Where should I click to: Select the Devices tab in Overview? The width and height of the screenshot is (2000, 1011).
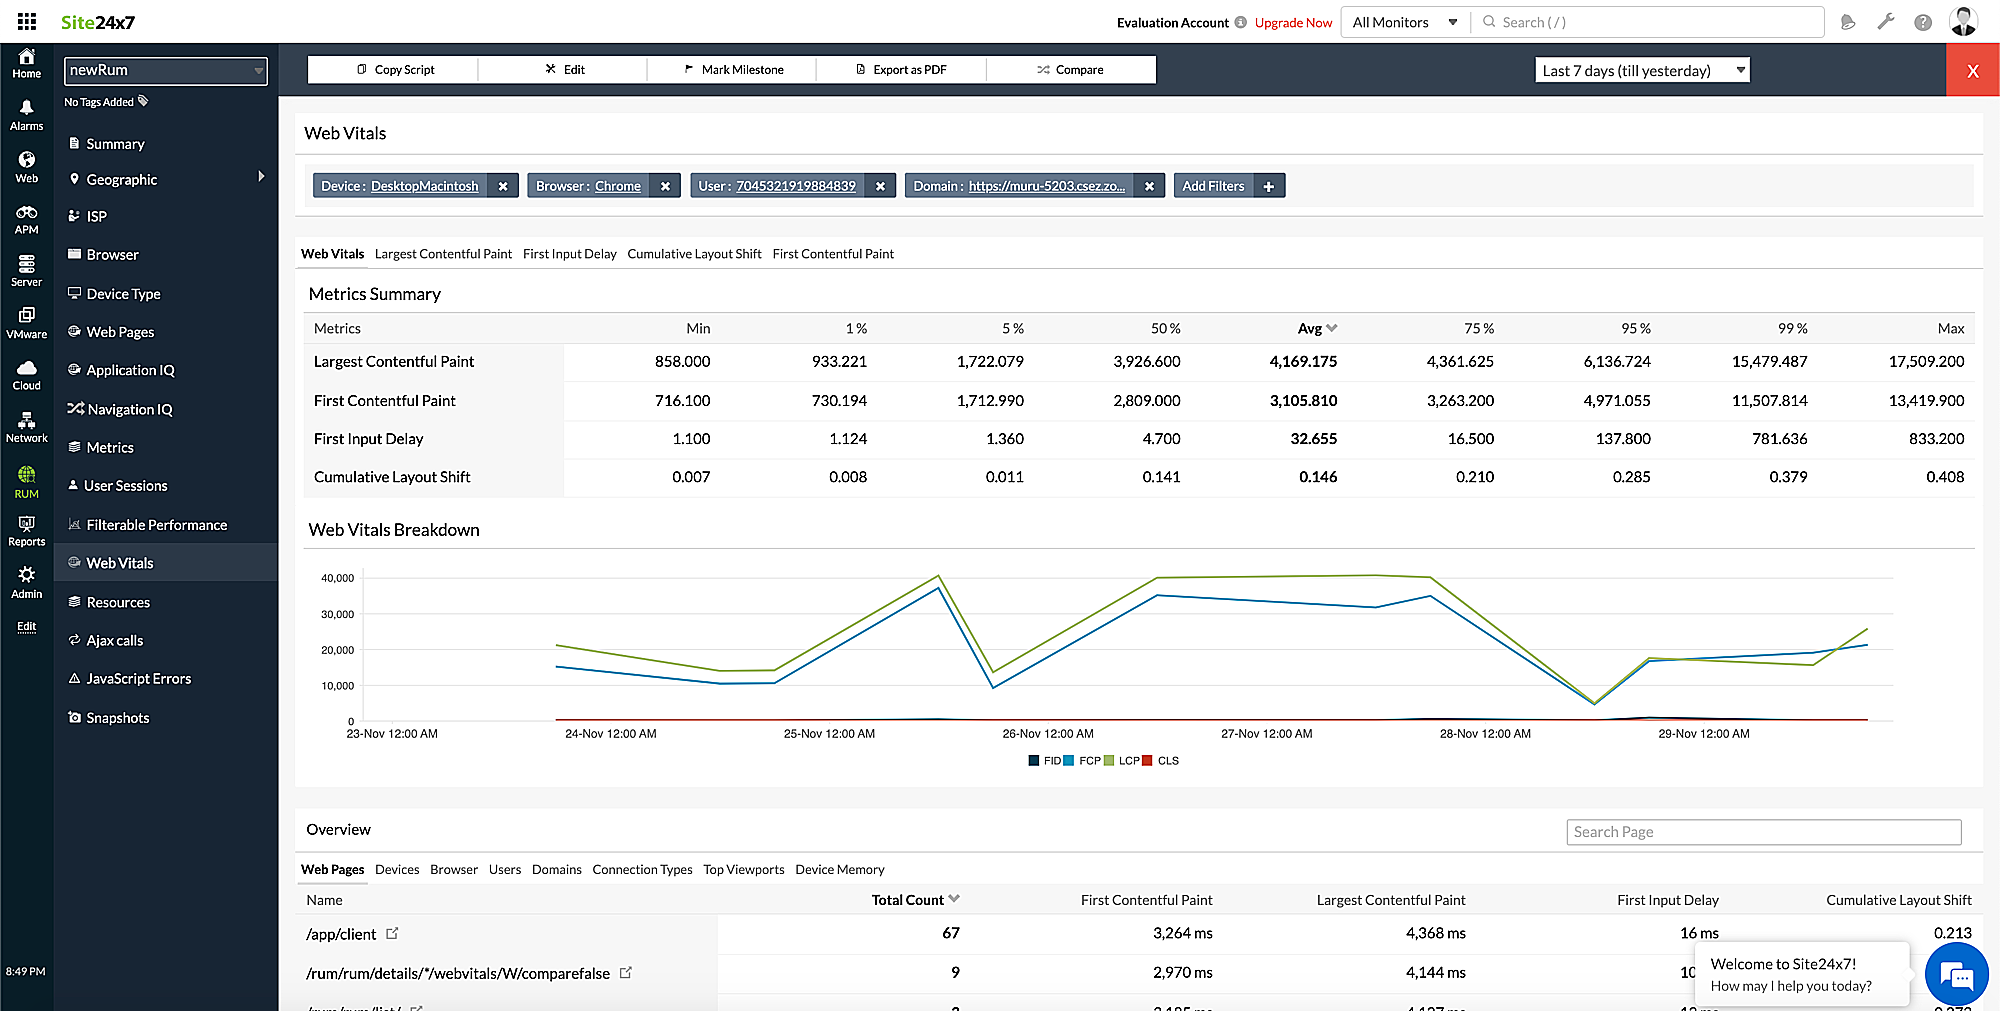pyautogui.click(x=397, y=870)
